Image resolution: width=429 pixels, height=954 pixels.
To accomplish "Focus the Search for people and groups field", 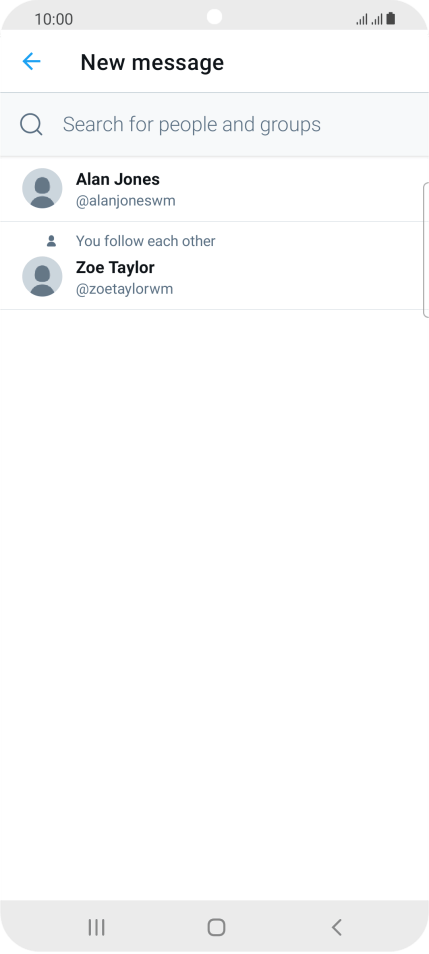I will point(214,124).
